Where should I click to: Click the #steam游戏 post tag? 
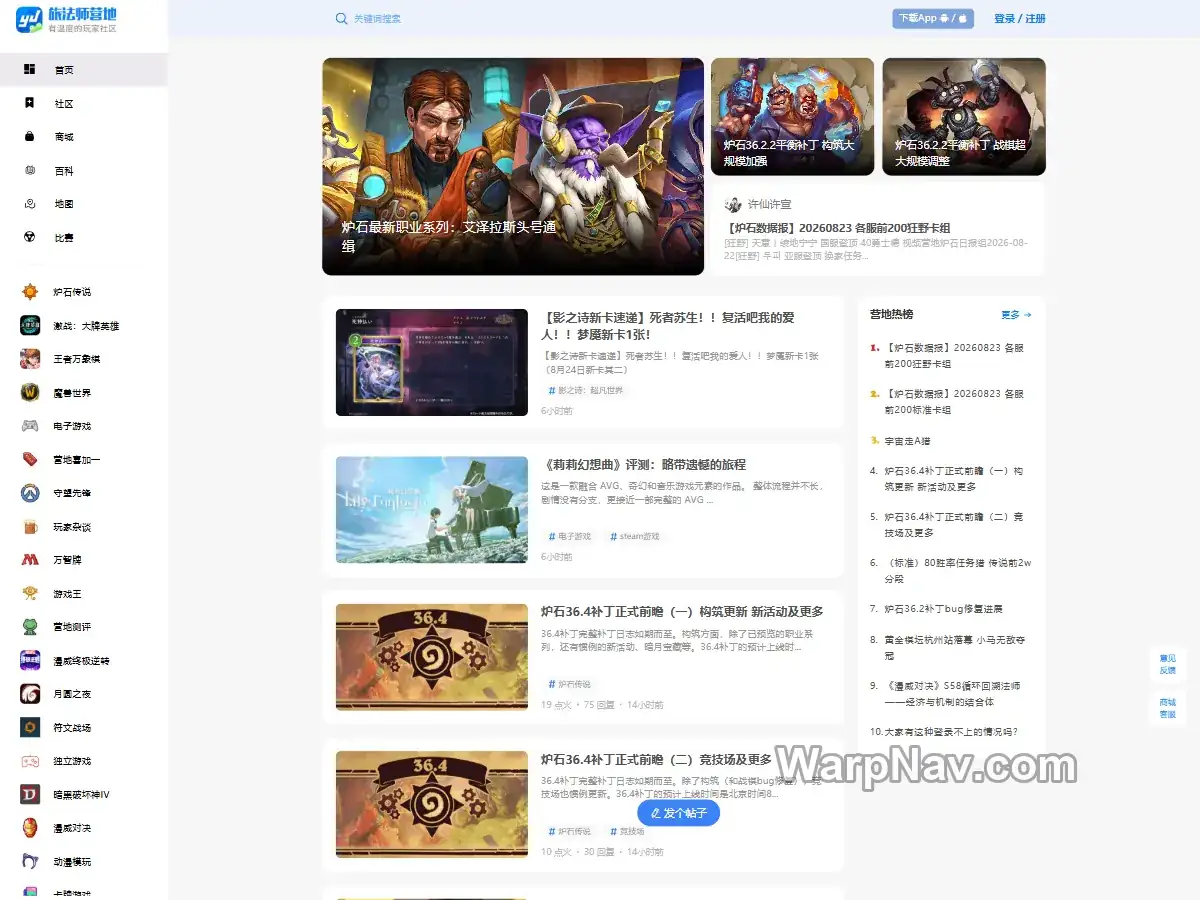tap(635, 536)
